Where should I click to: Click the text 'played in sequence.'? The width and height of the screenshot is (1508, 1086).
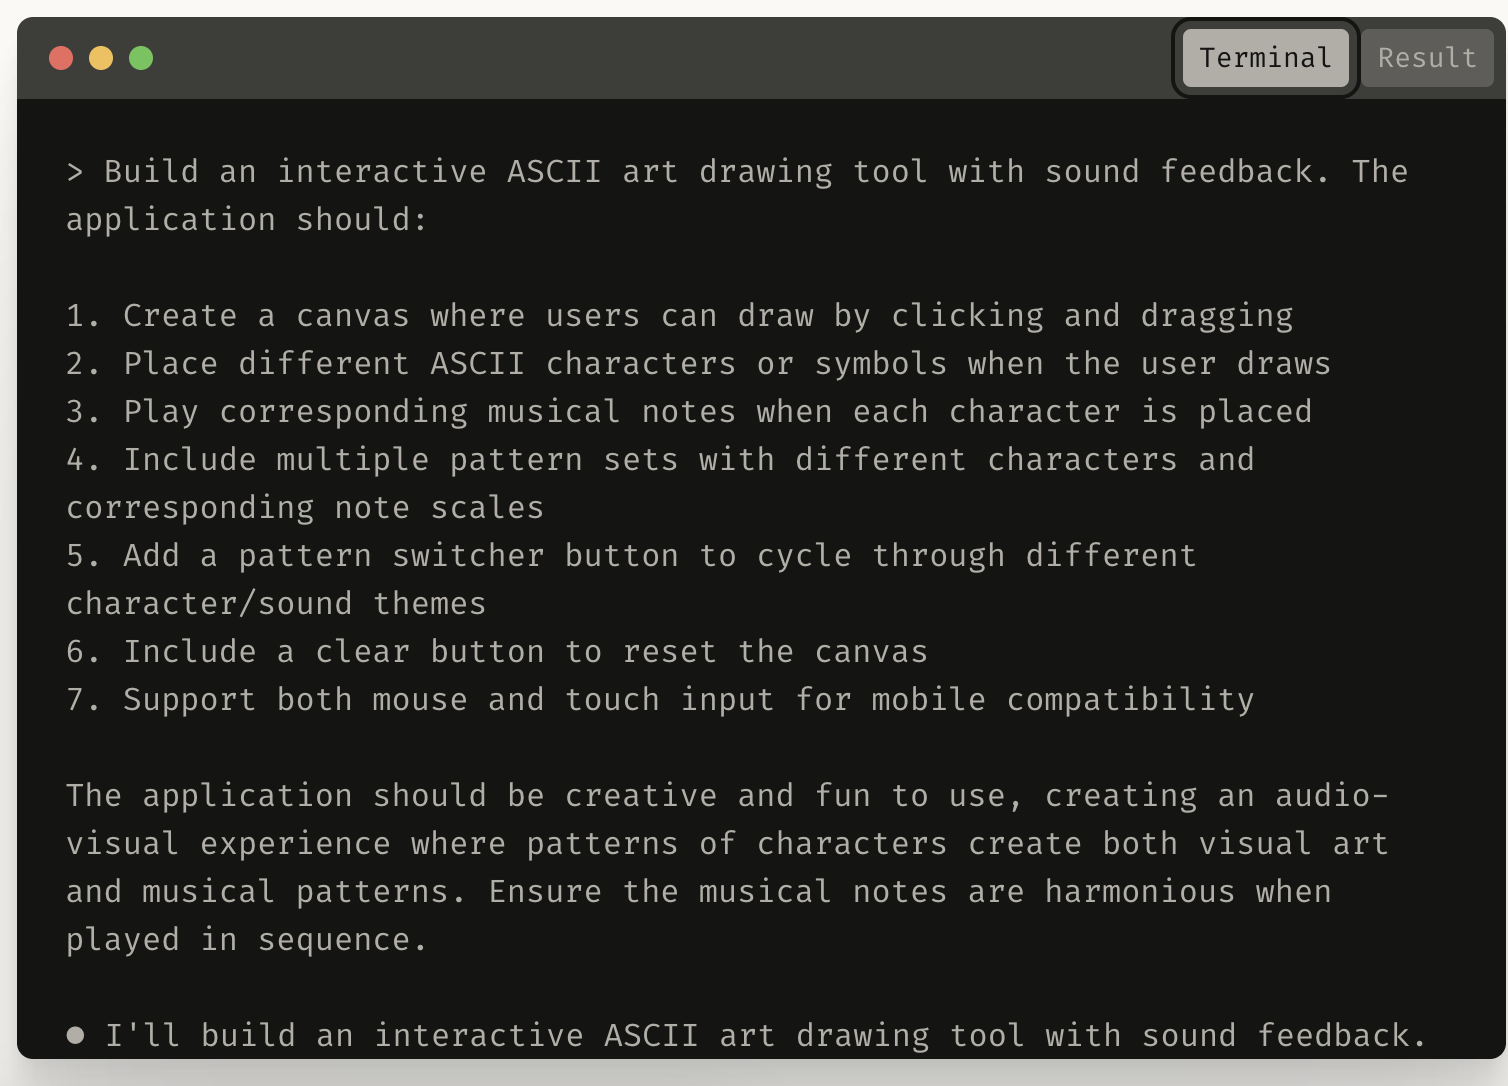(x=247, y=940)
